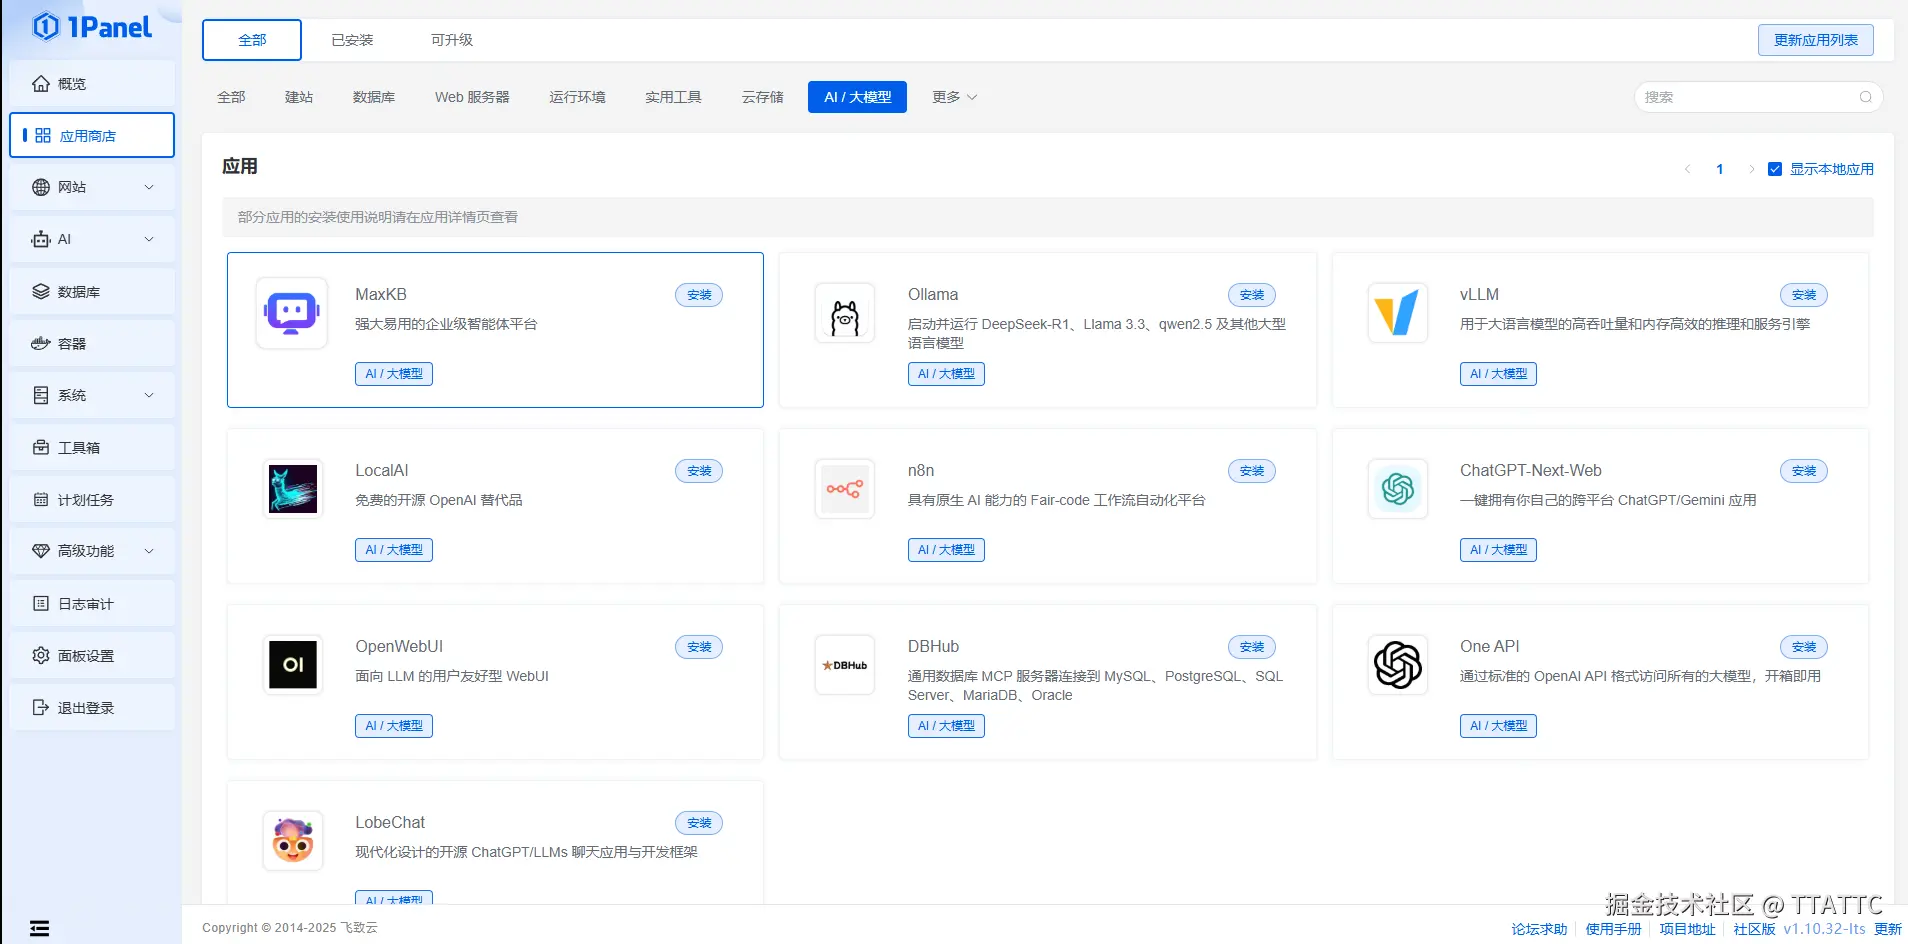1908x944 pixels.
Task: Click the 计划任务 calendar icon
Action: tap(41, 500)
